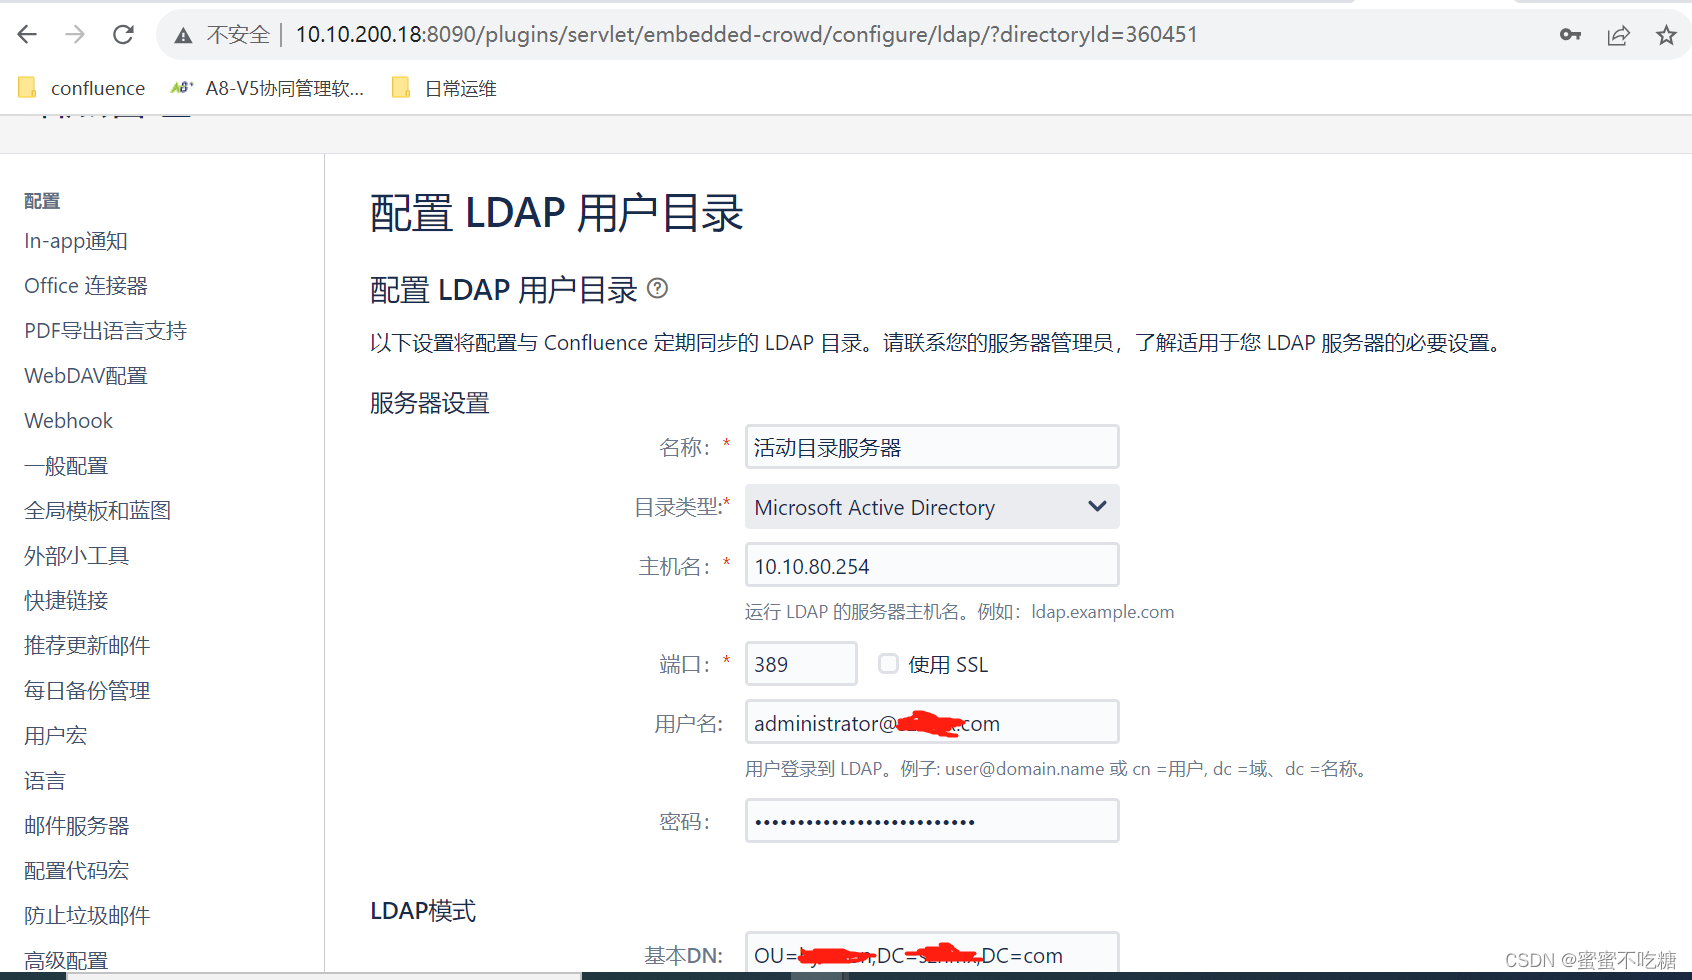Open Office 连接器 in sidebar
This screenshot has height=980, width=1692.
(x=86, y=286)
